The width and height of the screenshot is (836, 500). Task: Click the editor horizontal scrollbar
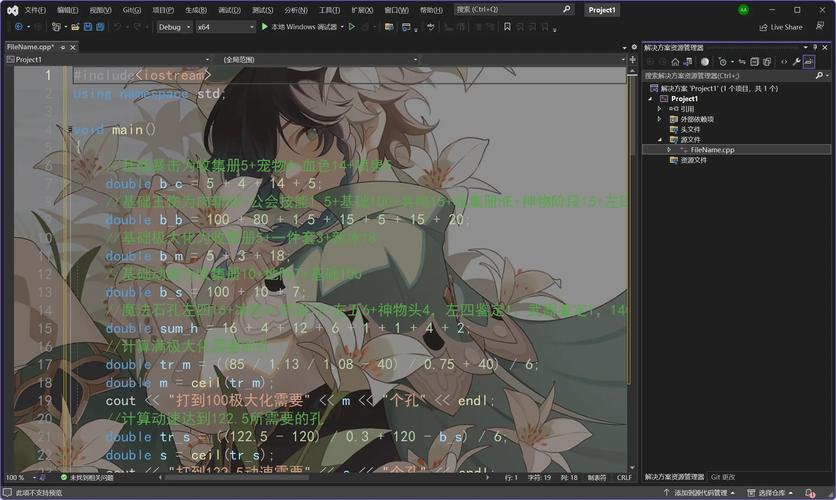pyautogui.click(x=238, y=478)
